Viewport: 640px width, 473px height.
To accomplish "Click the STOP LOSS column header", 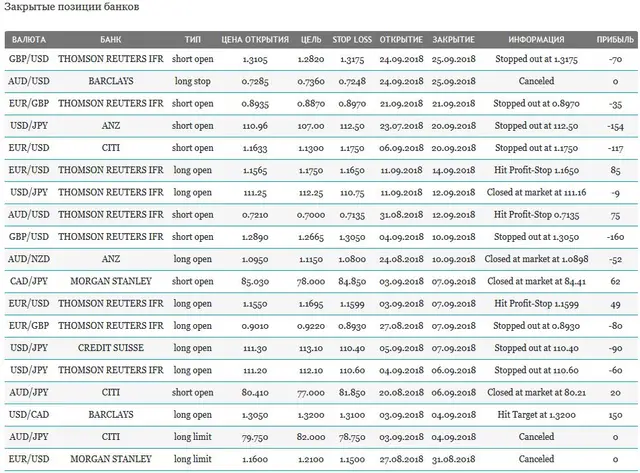I will click(352, 40).
